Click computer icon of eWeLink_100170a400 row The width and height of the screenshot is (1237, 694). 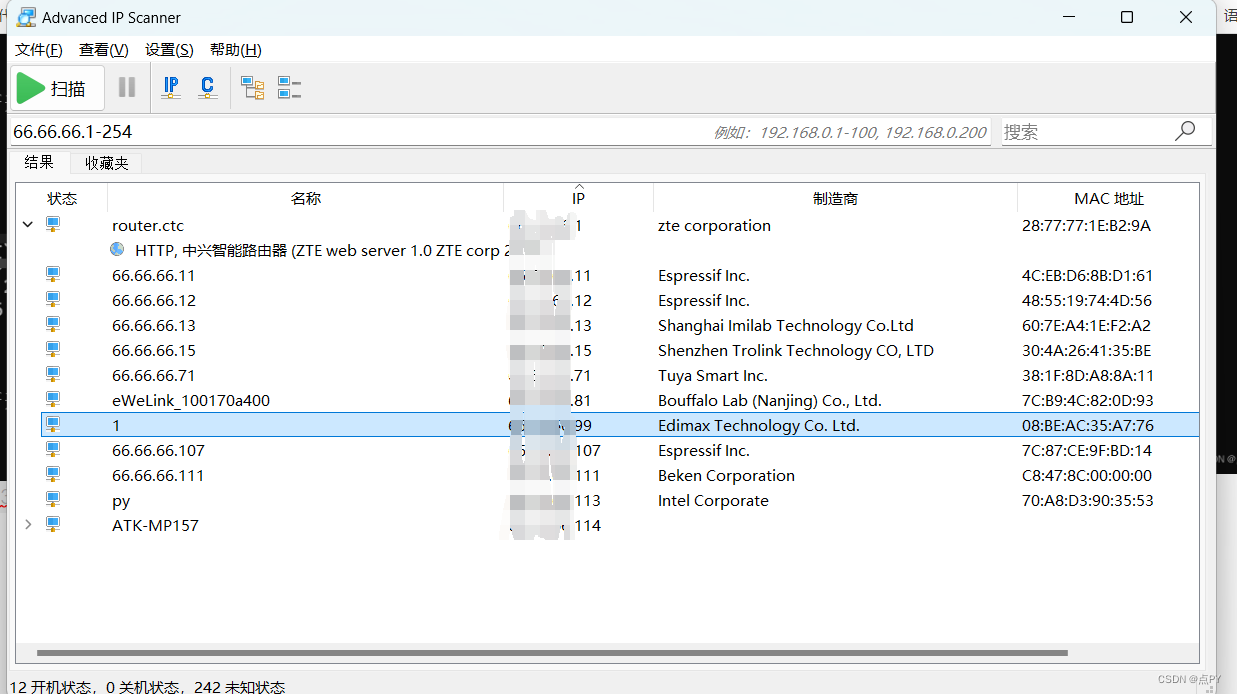pos(53,400)
